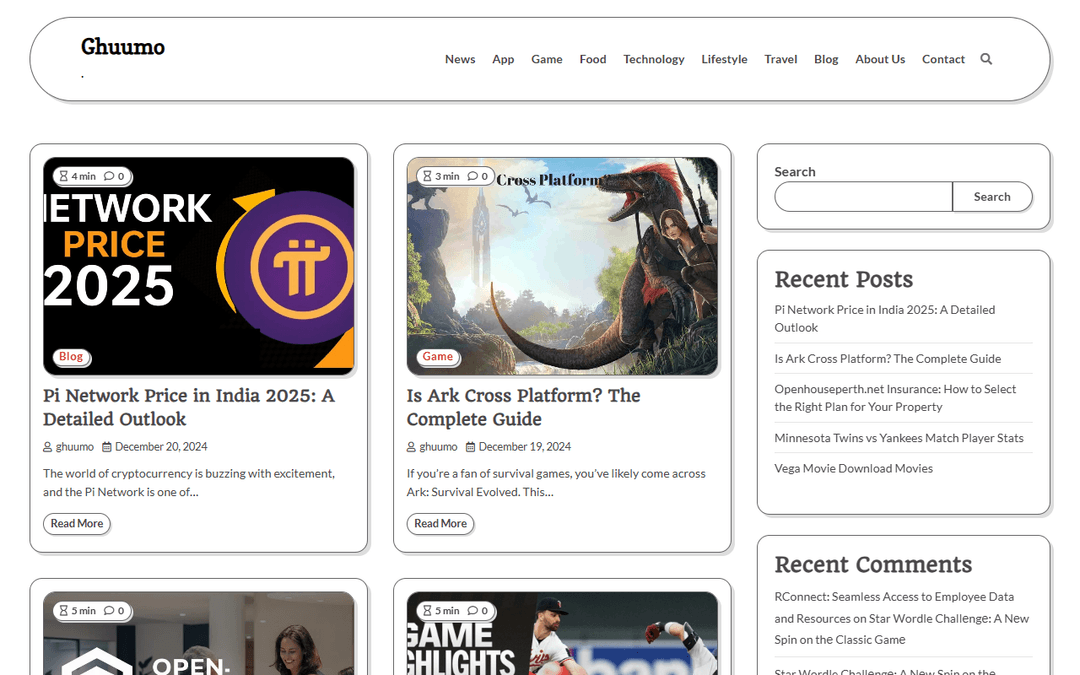This screenshot has height=675, width=1080.
Task: Select Lifestyle in the navigation bar
Action: (x=724, y=59)
